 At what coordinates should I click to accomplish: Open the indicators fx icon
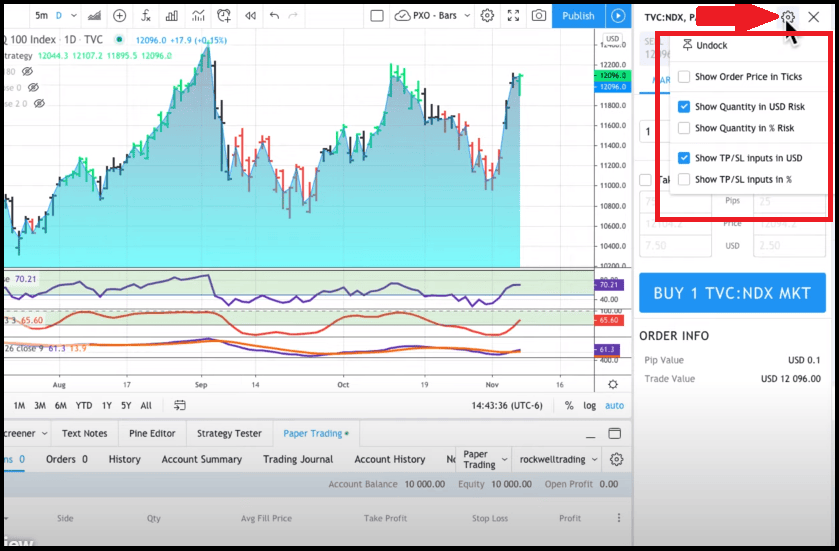tap(146, 16)
